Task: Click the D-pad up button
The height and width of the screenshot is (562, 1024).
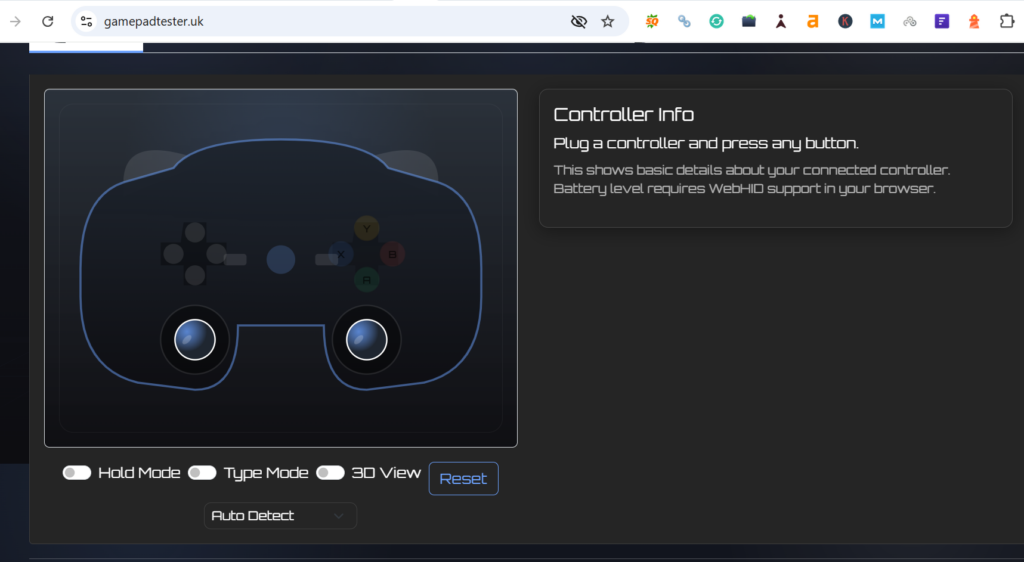Action: point(195,232)
